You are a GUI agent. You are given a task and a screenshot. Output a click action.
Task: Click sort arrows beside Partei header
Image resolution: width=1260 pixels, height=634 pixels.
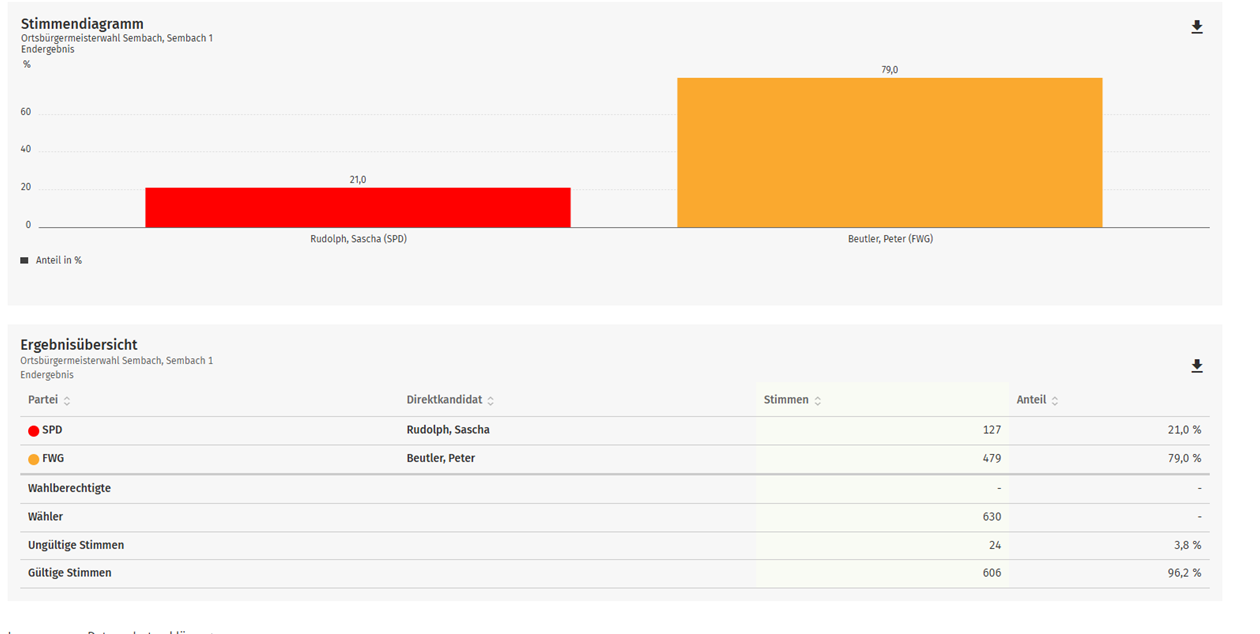click(67, 401)
